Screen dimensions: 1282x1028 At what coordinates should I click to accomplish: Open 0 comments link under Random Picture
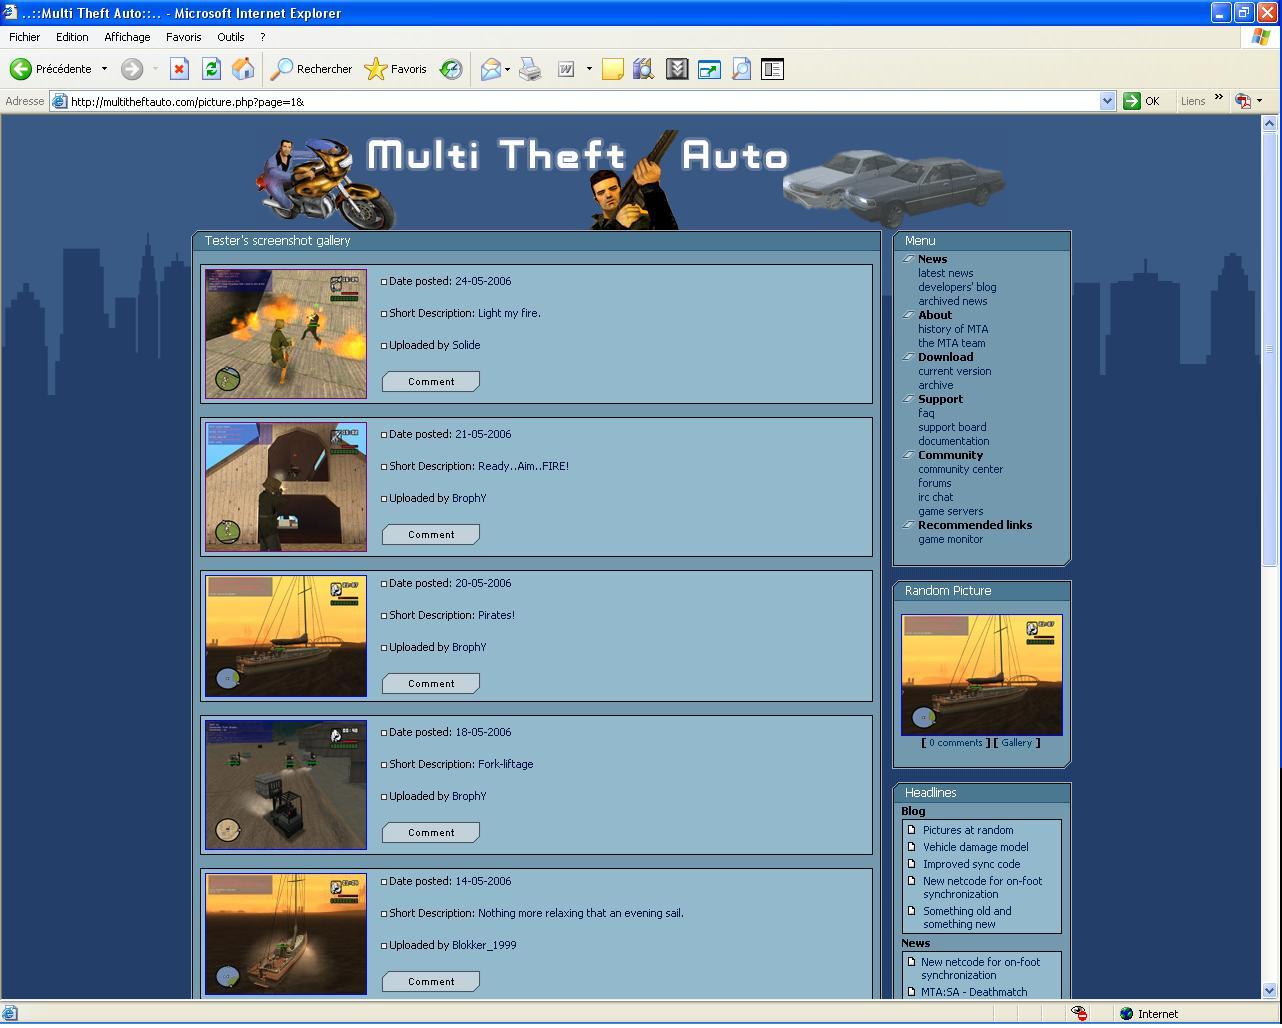click(x=956, y=743)
